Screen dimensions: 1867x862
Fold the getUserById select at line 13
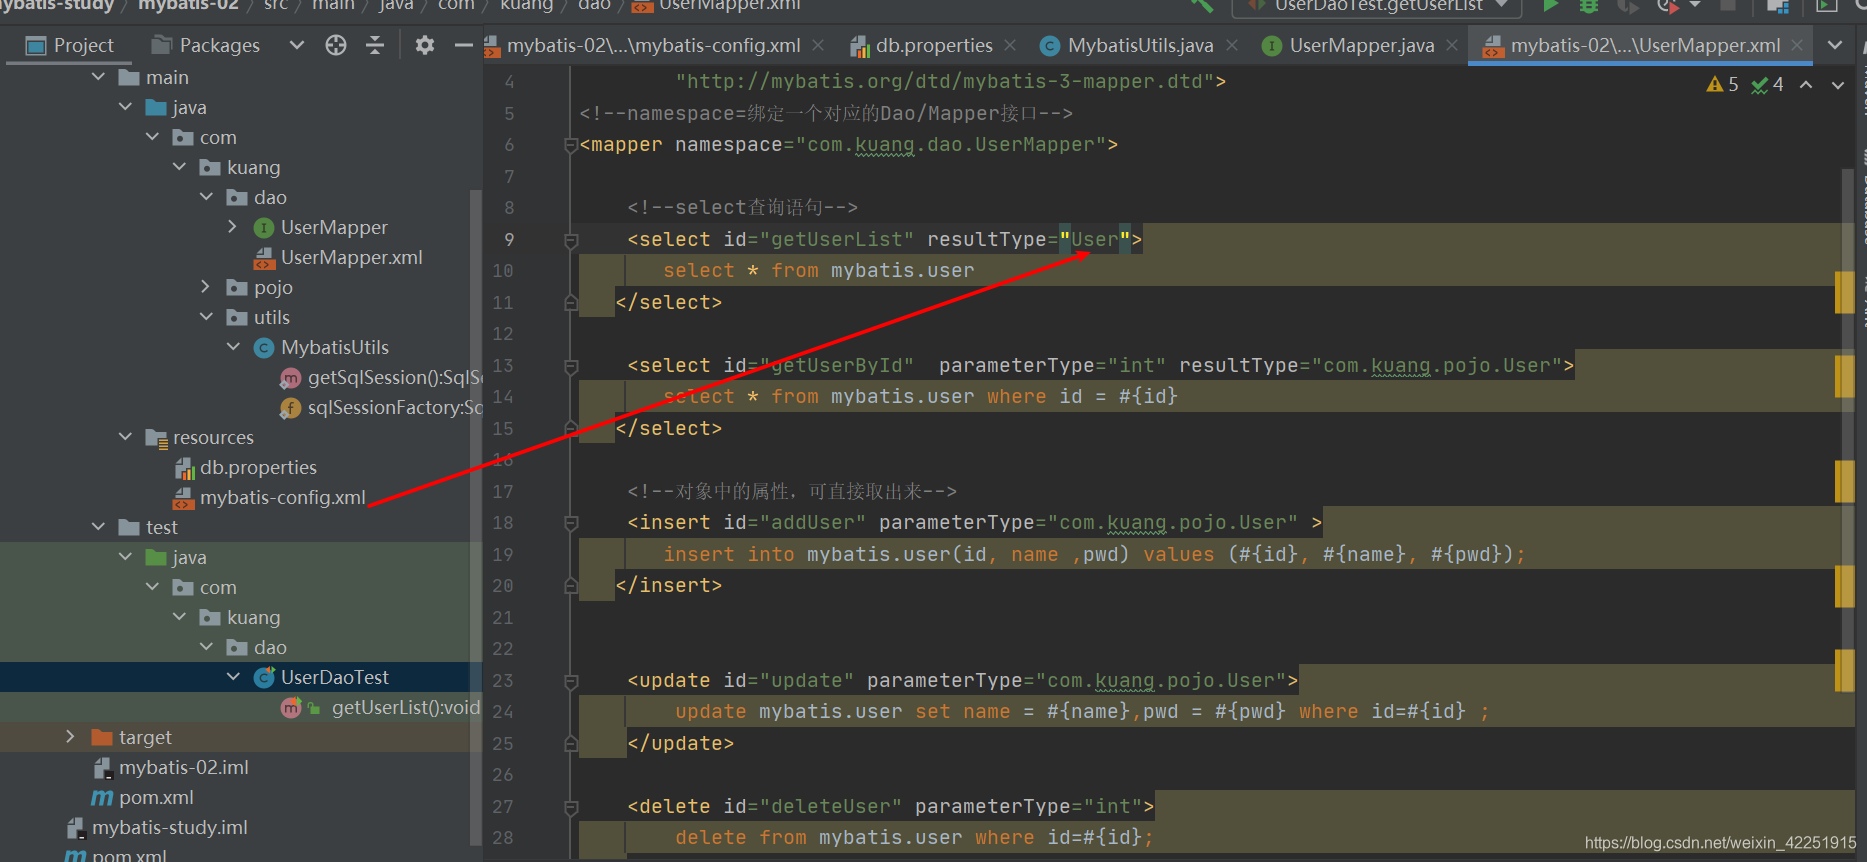pyautogui.click(x=571, y=366)
